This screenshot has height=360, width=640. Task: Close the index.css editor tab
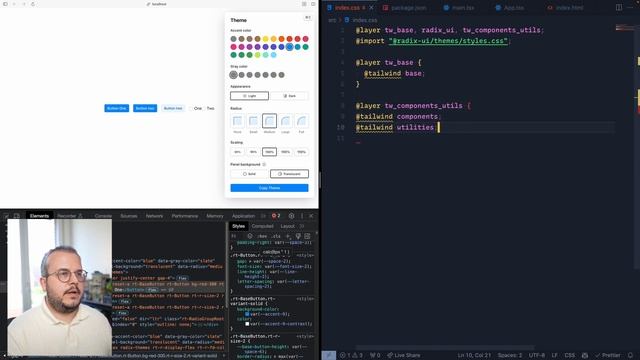point(371,8)
